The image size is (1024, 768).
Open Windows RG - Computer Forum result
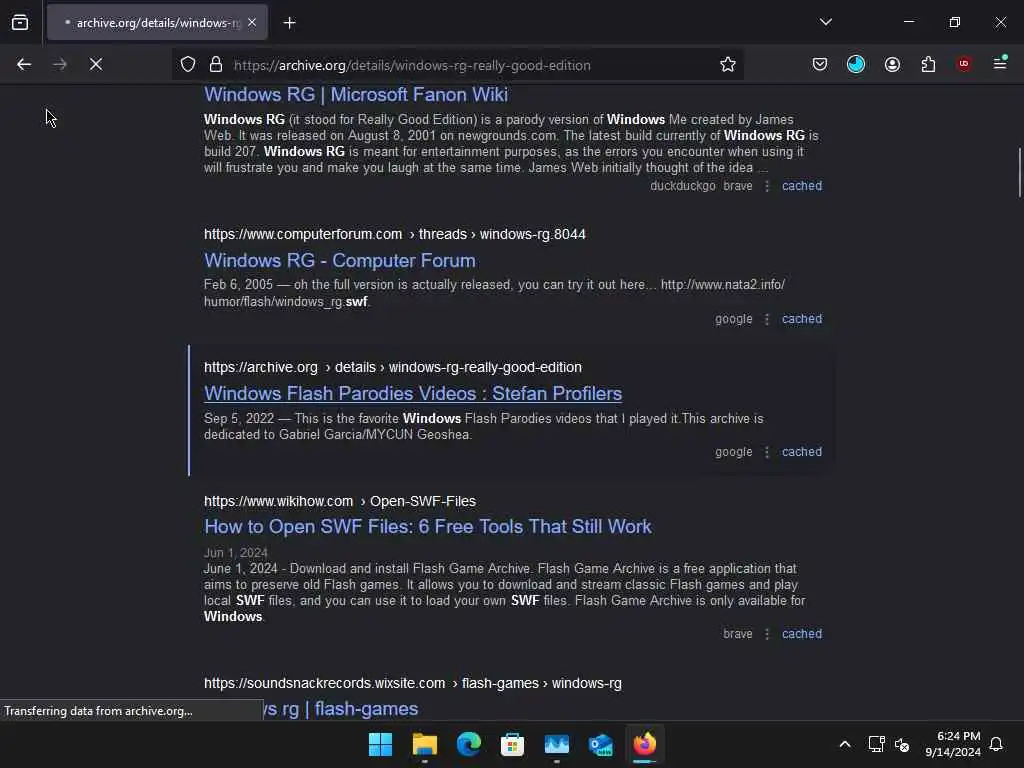(340, 261)
